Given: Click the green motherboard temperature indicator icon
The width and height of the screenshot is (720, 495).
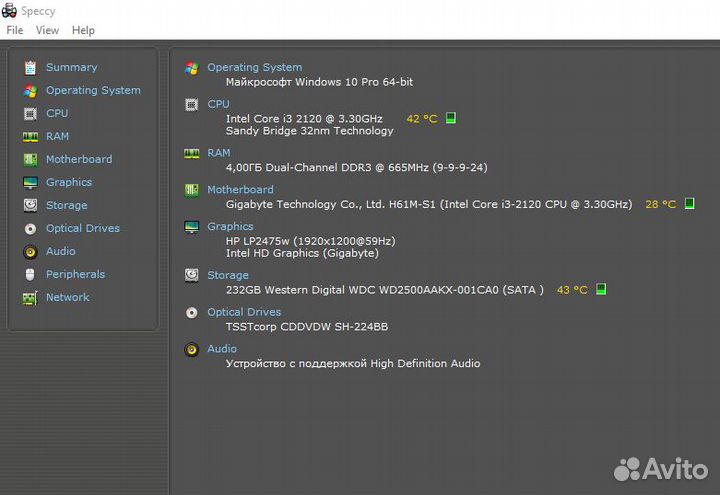Looking at the screenshot, I should tap(689, 203).
